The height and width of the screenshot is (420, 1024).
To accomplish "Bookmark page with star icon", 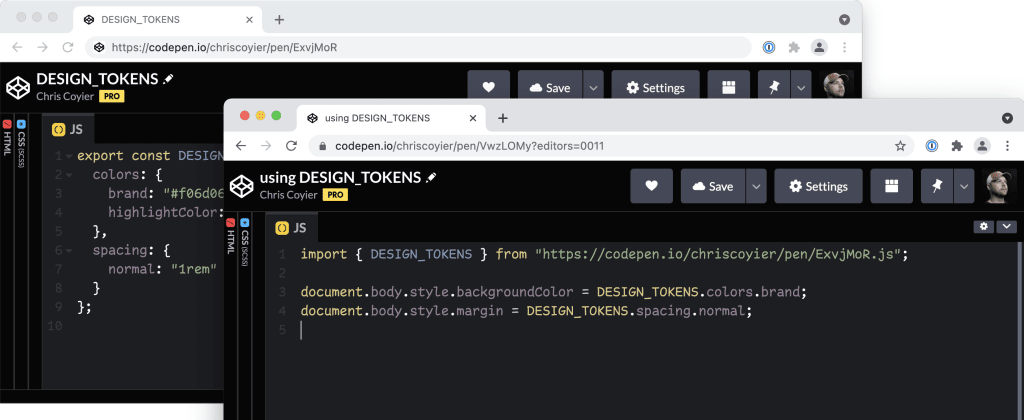I will click(x=900, y=146).
